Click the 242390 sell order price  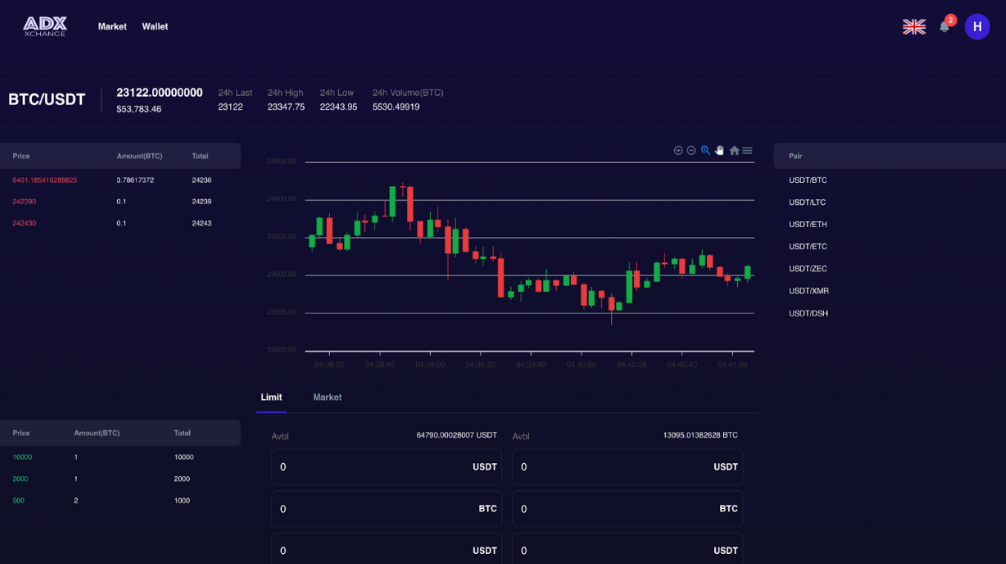click(25, 201)
